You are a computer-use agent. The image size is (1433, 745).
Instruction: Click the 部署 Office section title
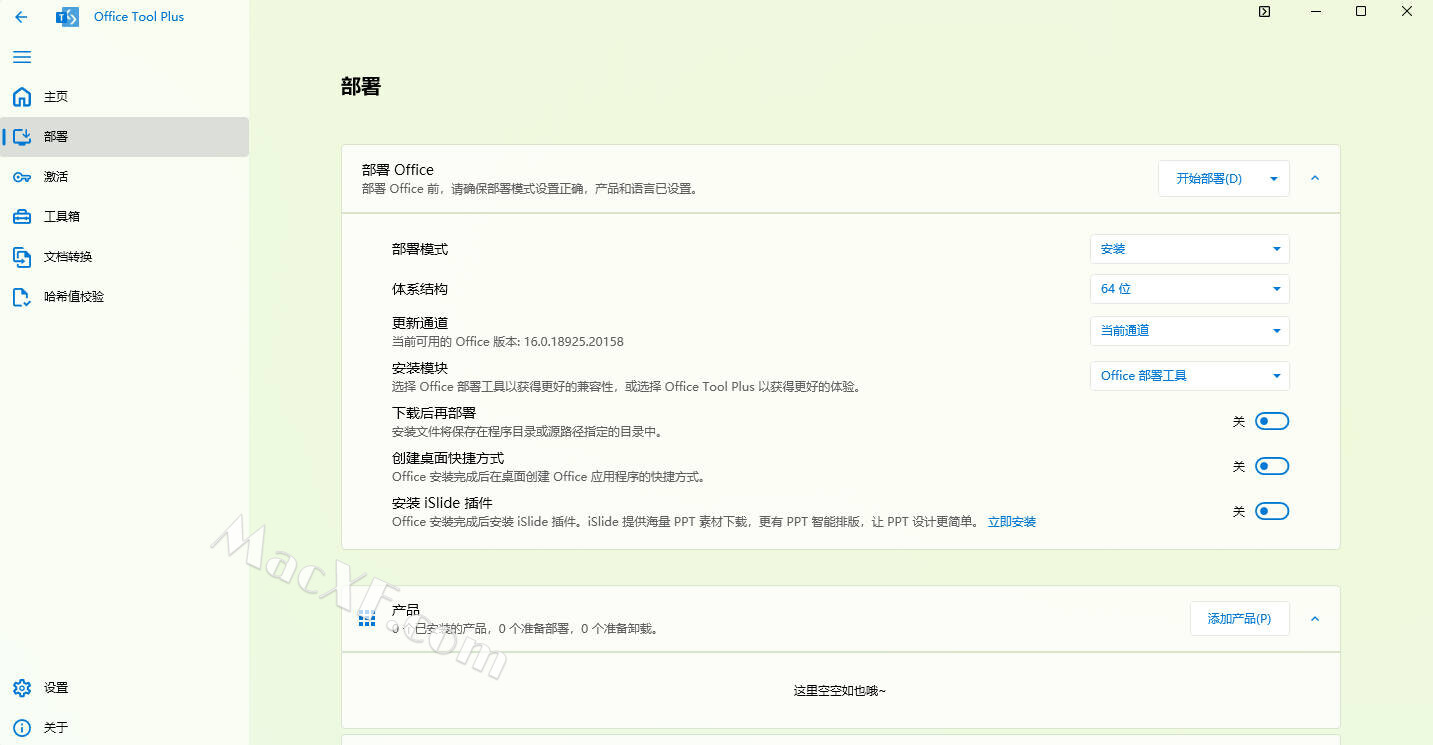tap(398, 170)
